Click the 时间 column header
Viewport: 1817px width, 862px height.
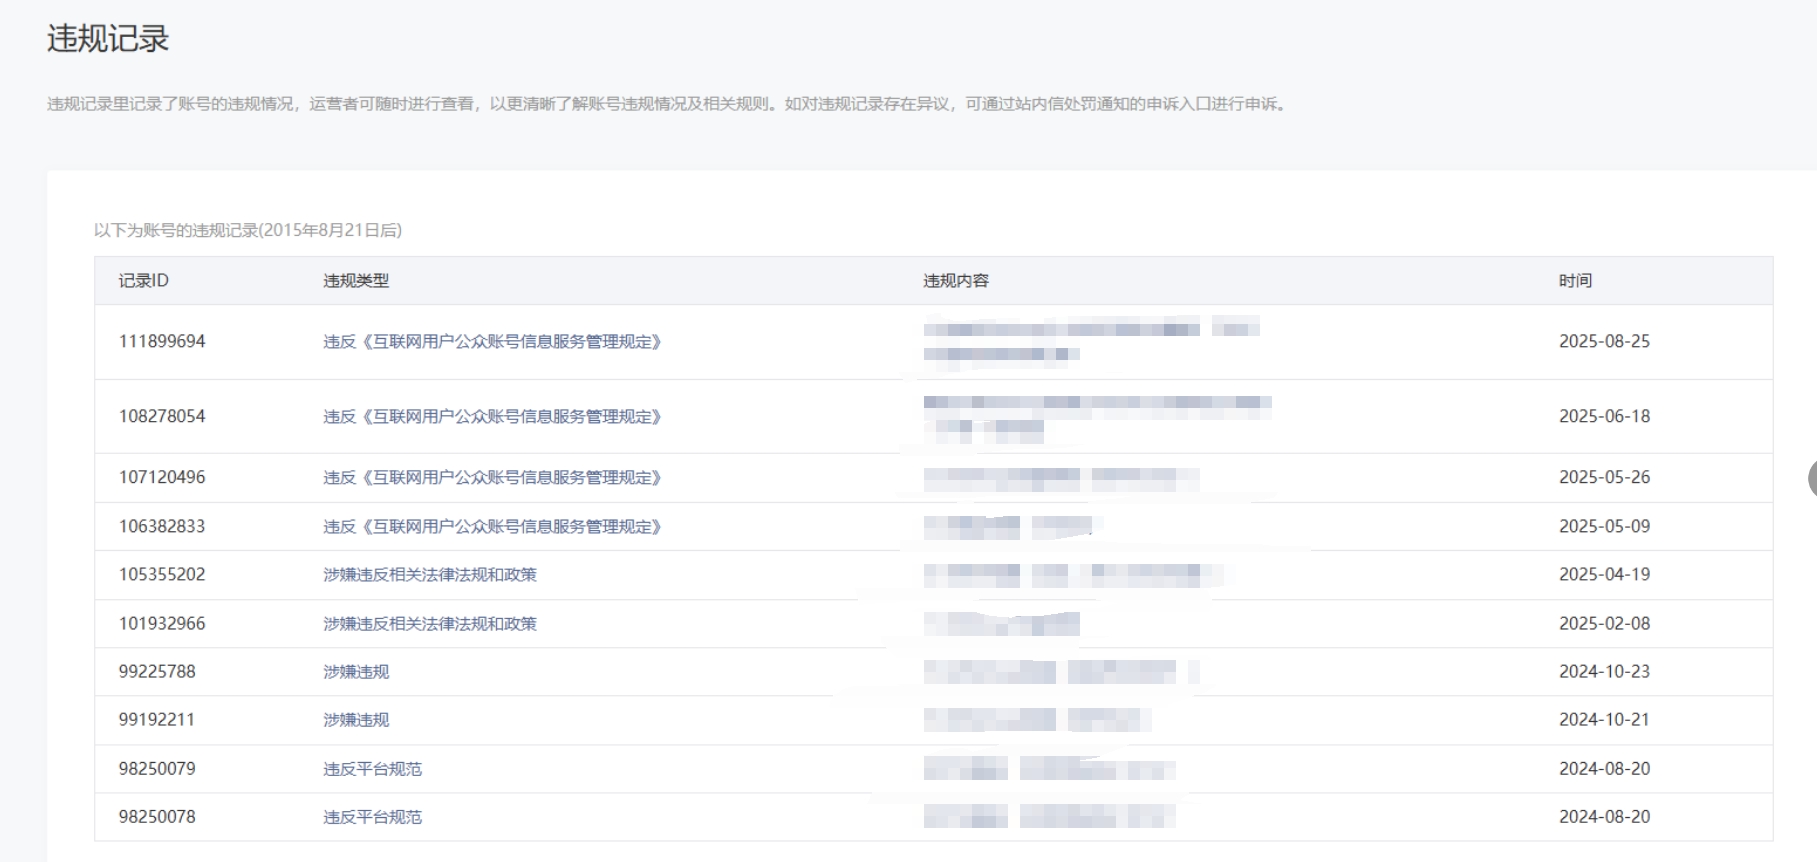click(x=1574, y=281)
